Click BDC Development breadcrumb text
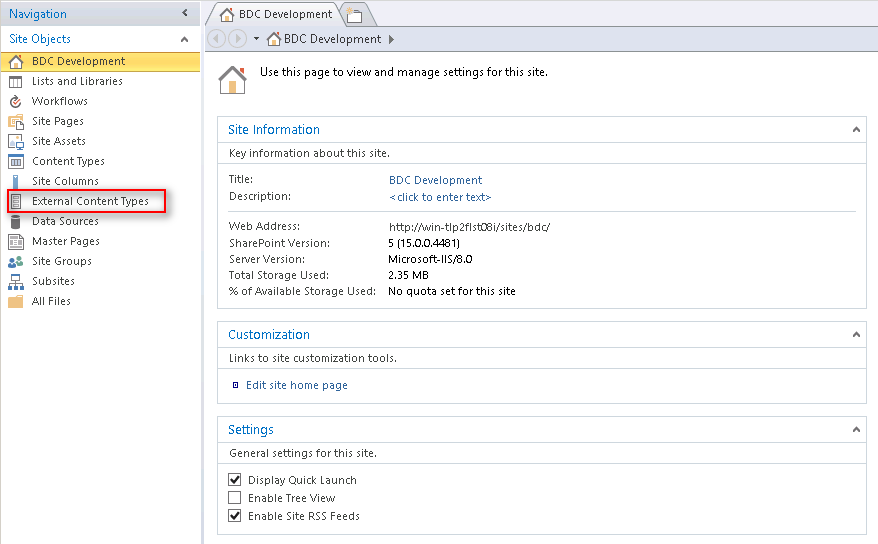Screen dimensions: 878x544 tap(332, 39)
